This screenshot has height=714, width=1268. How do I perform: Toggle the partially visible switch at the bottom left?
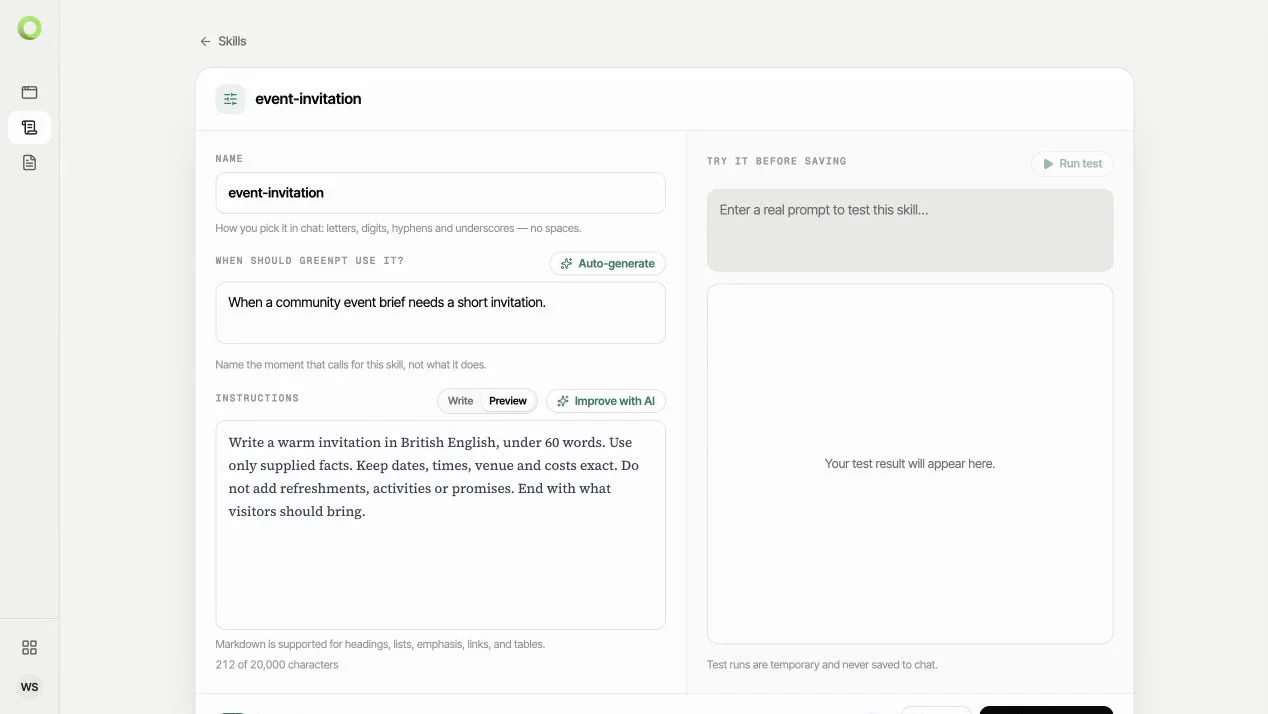[232, 711]
